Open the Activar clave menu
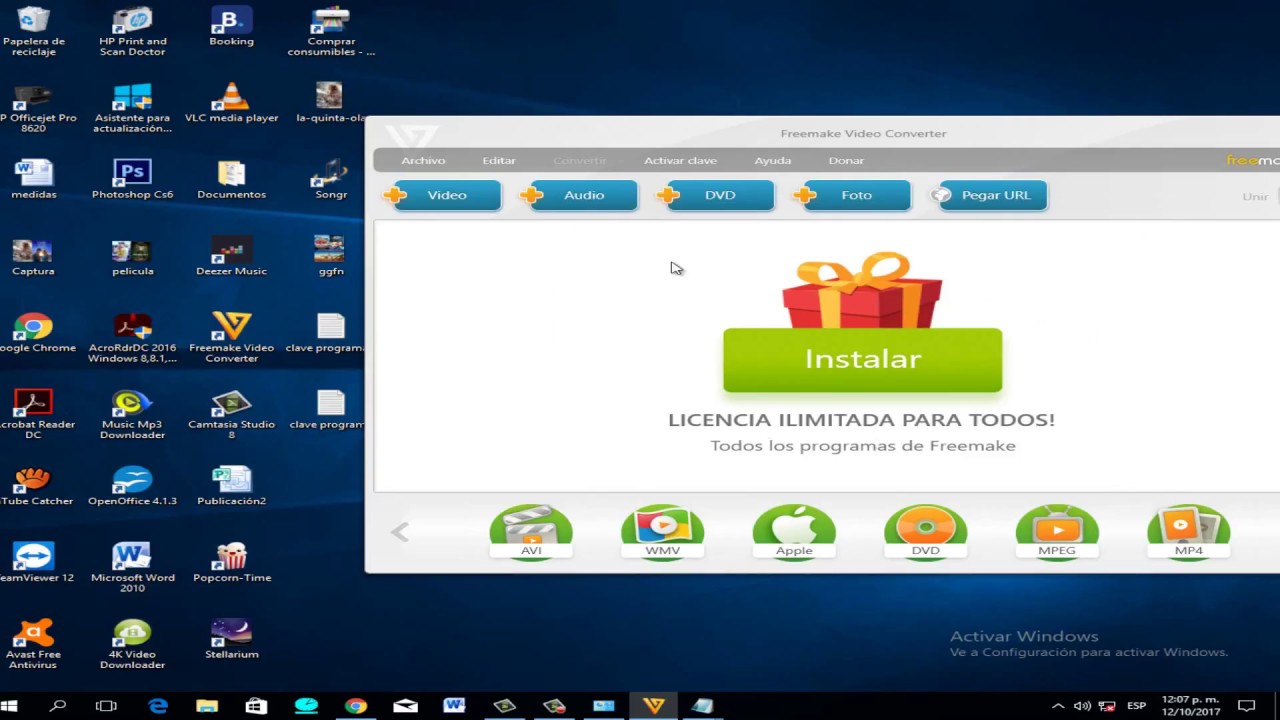1280x720 pixels. (680, 160)
